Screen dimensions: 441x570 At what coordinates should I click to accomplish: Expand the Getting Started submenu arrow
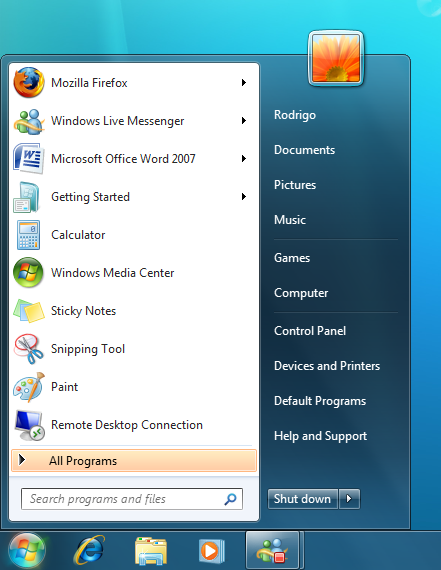point(244,197)
